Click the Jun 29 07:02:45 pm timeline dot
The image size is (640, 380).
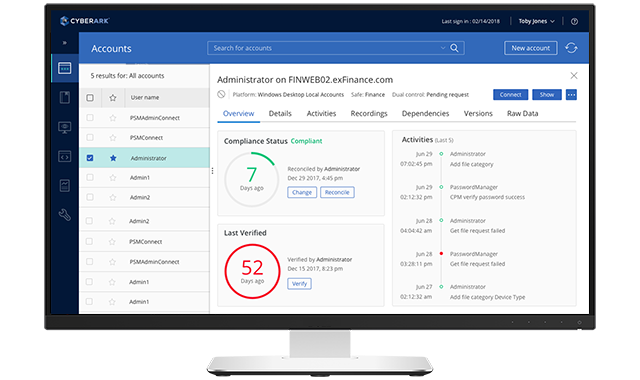click(441, 154)
